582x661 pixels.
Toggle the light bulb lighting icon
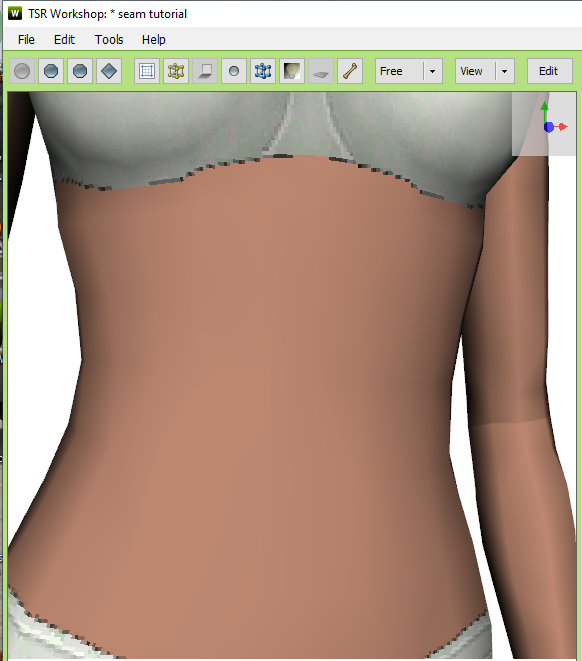(x=292, y=71)
